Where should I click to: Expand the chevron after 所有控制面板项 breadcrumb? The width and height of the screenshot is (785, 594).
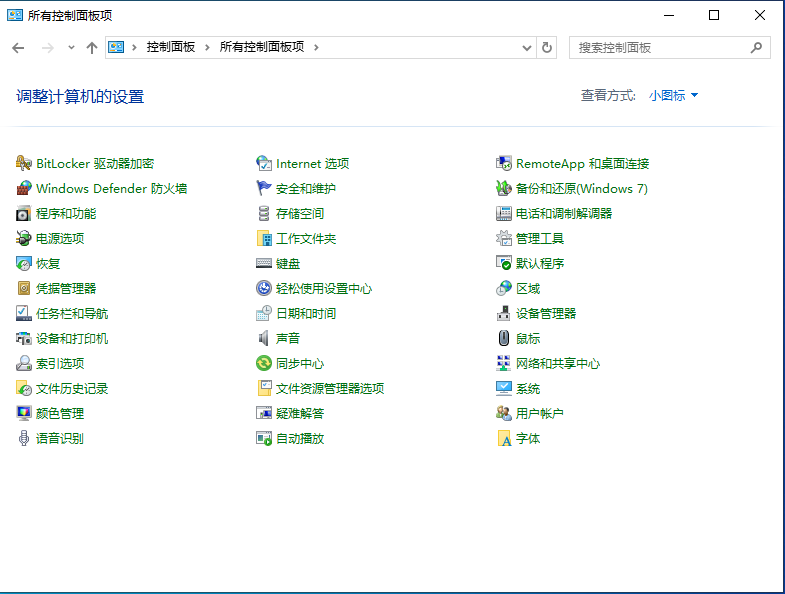(x=316, y=48)
